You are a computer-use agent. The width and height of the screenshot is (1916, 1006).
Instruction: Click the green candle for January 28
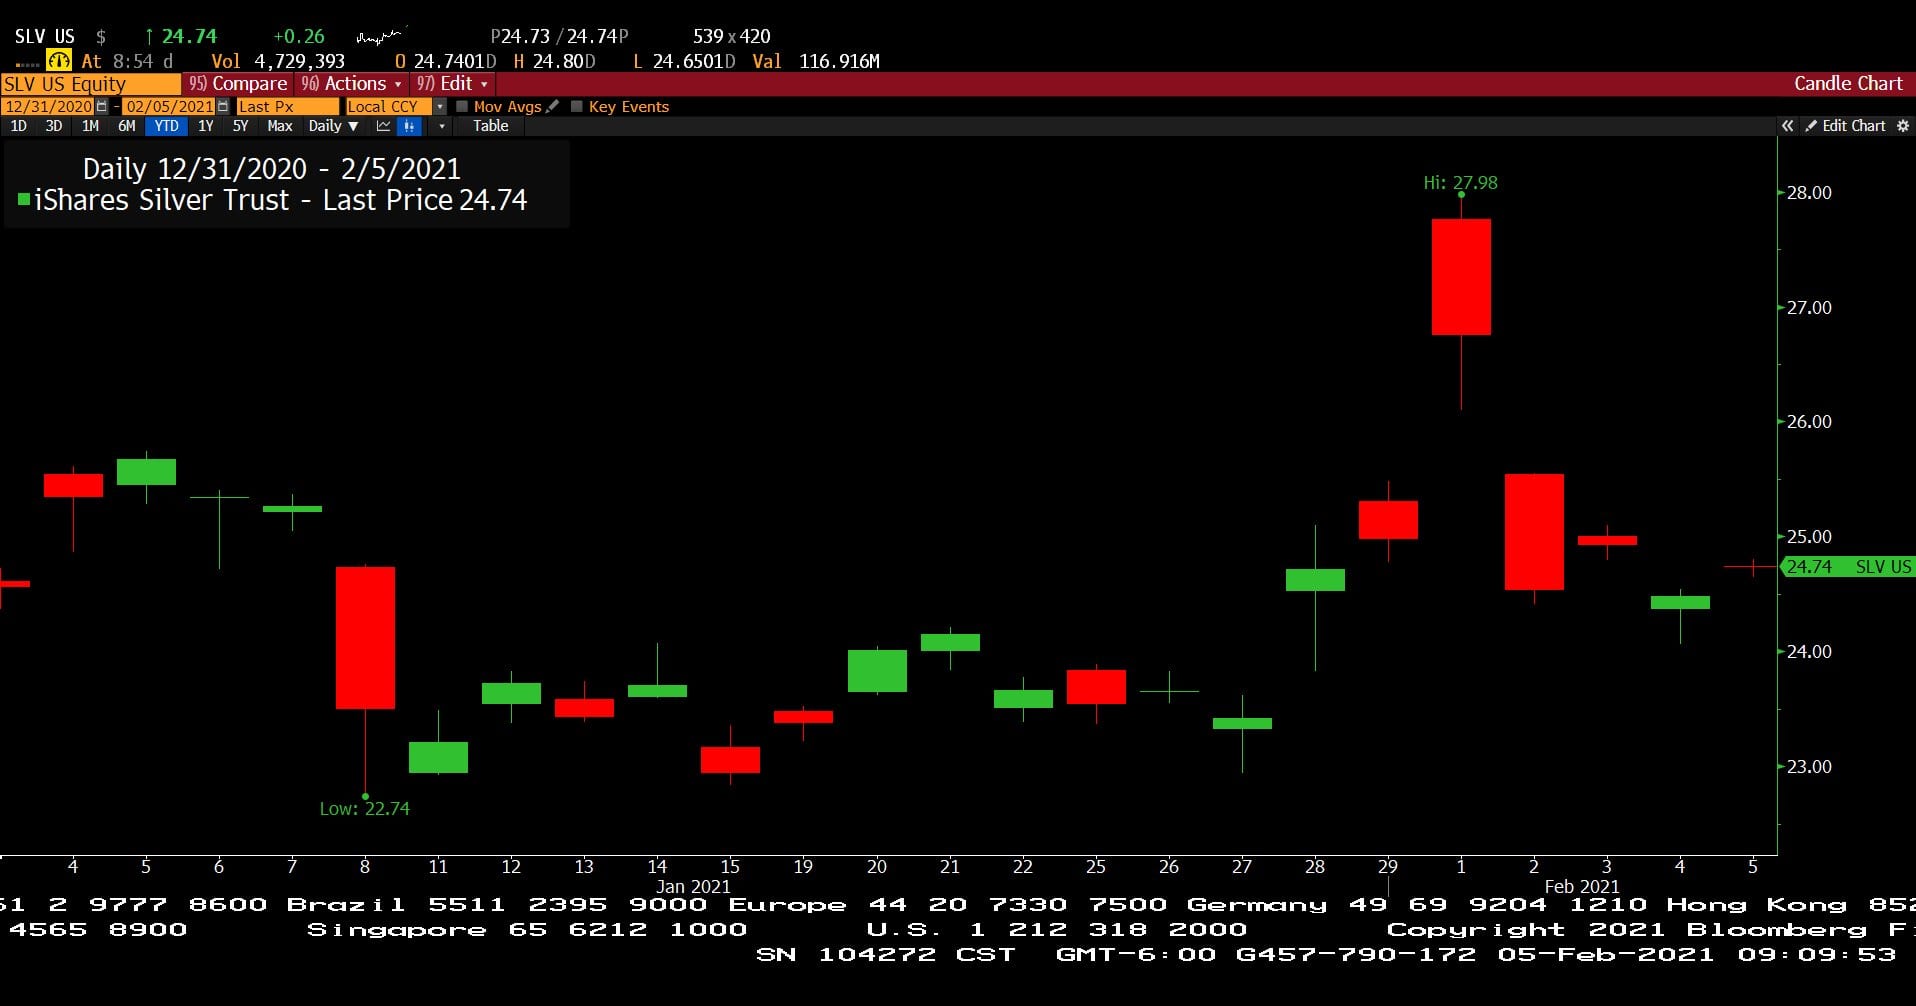[1315, 580]
